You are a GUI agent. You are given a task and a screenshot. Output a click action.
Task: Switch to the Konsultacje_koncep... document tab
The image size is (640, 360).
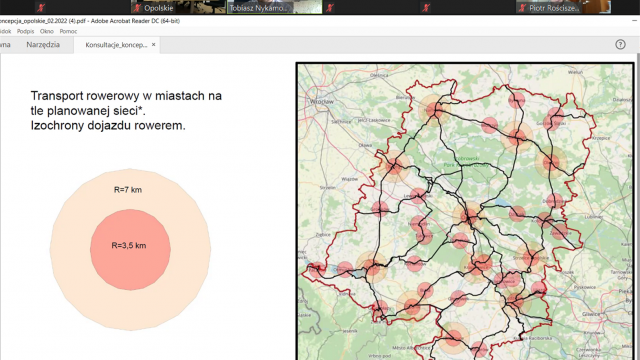point(116,45)
